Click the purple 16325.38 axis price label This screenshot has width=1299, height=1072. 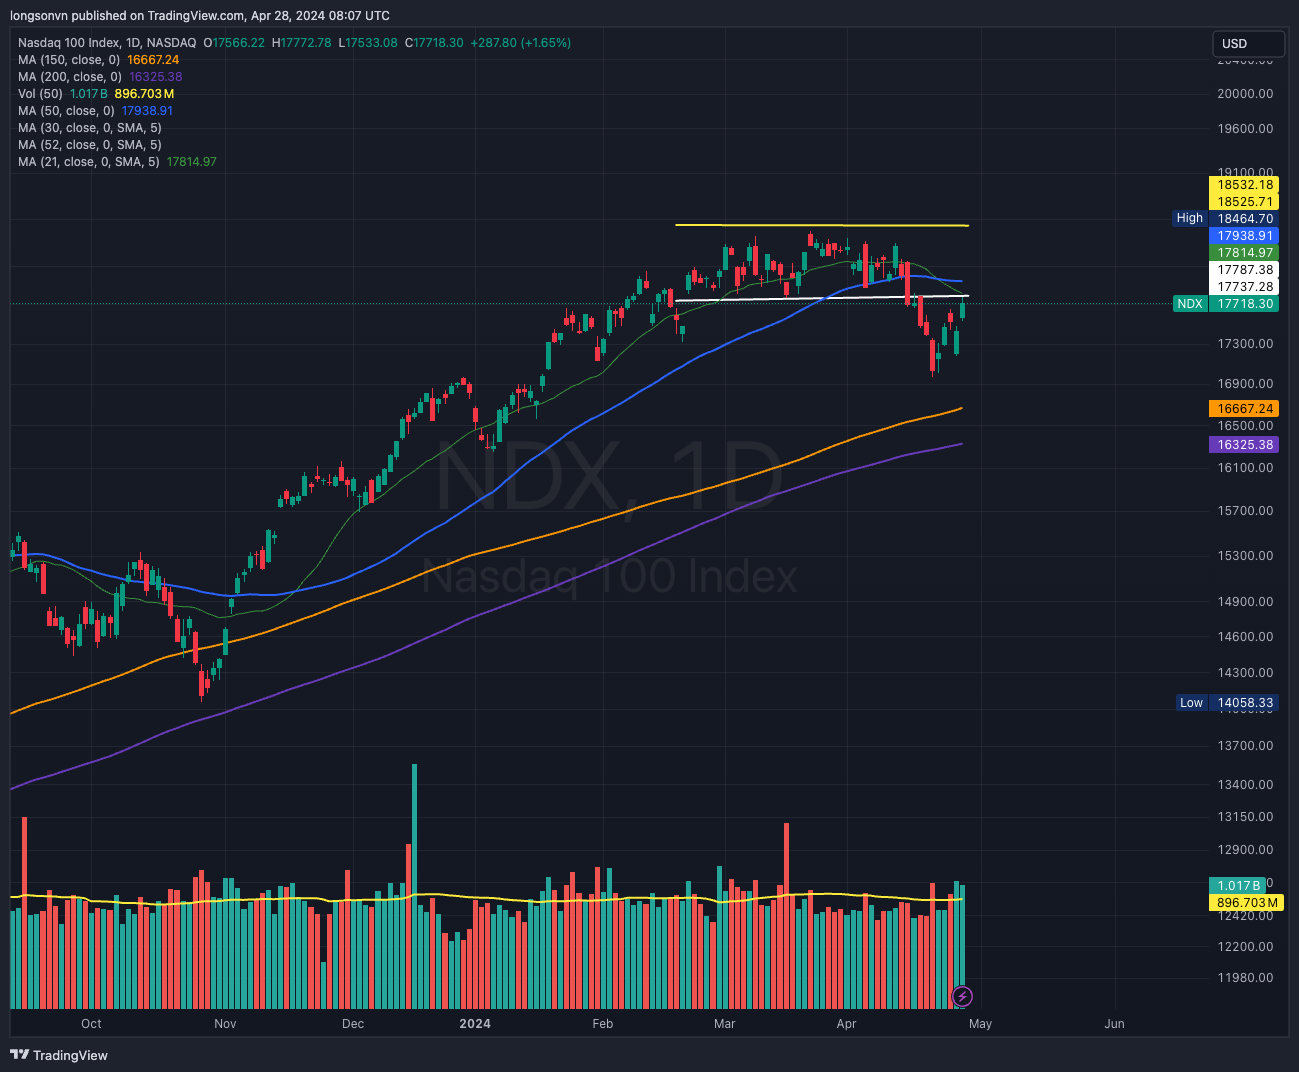(x=1245, y=445)
